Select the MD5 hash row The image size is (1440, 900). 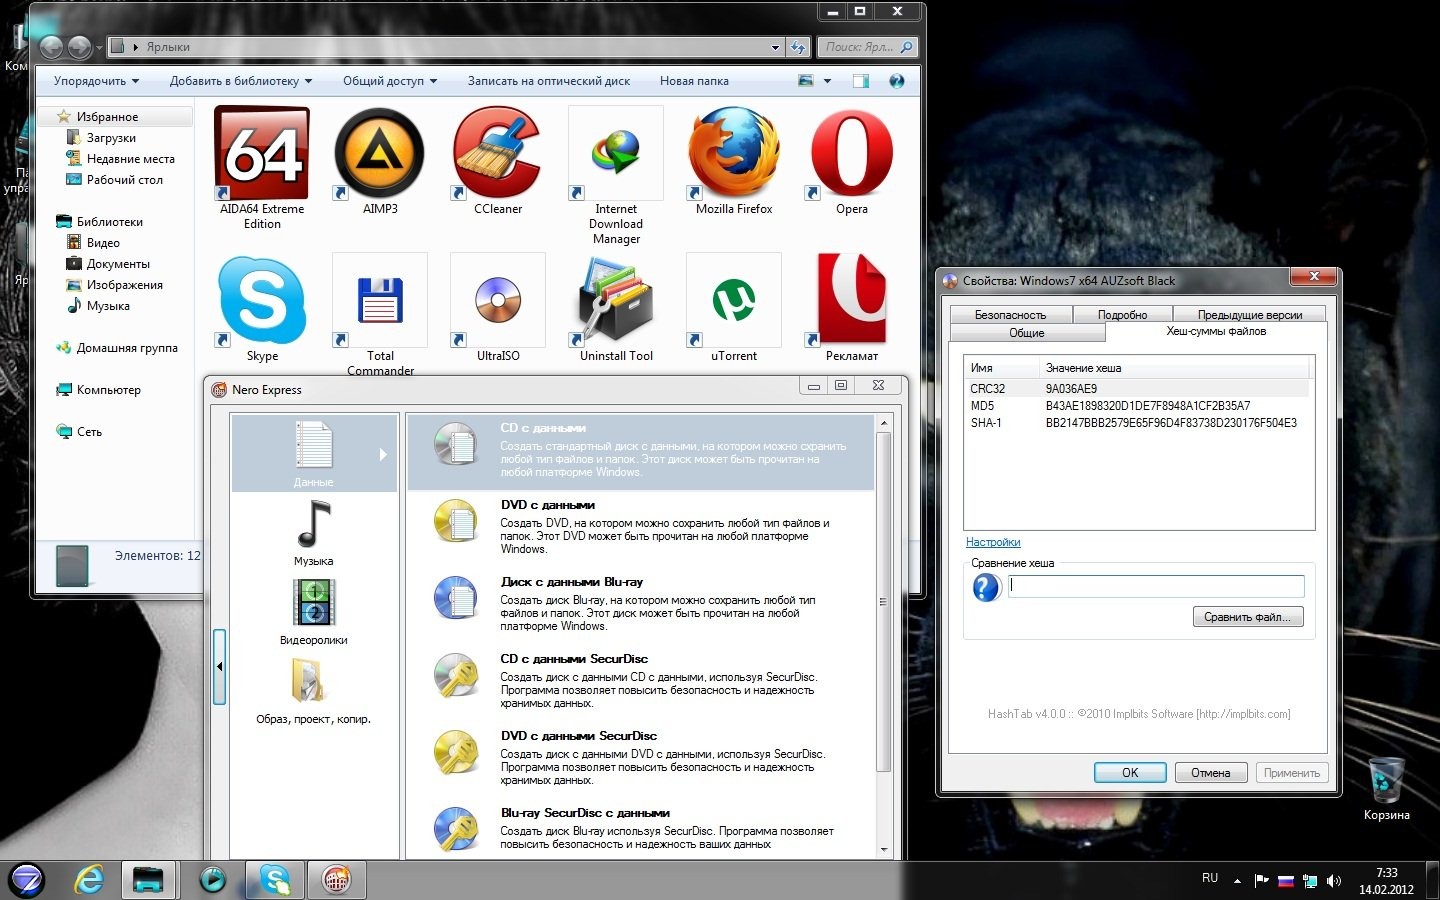1137,406
